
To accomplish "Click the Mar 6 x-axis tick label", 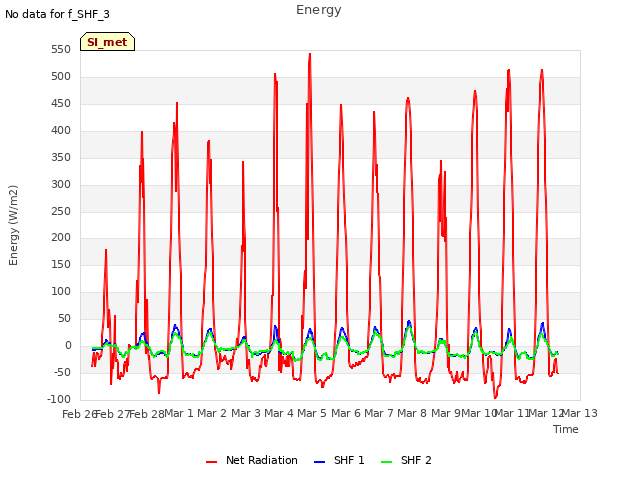I will (346, 413).
